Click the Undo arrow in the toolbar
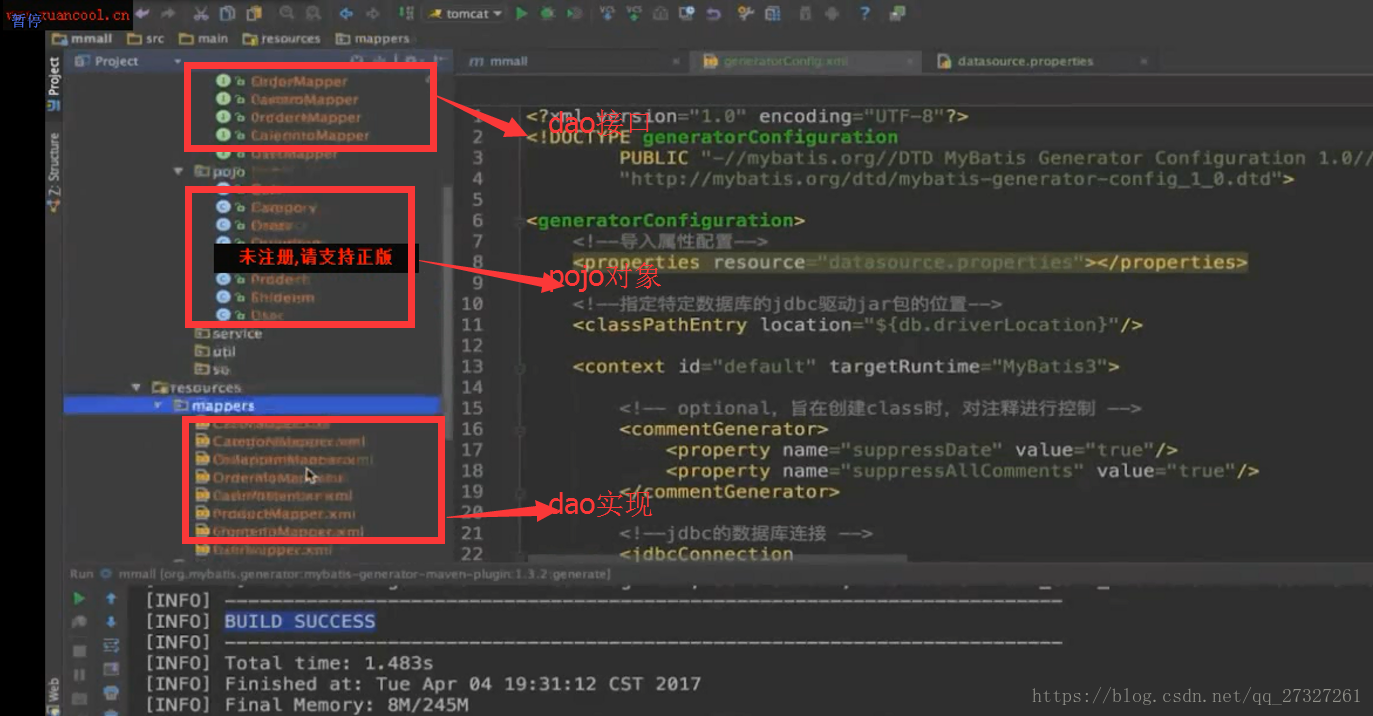Screen dimensions: 1373x716 point(143,14)
